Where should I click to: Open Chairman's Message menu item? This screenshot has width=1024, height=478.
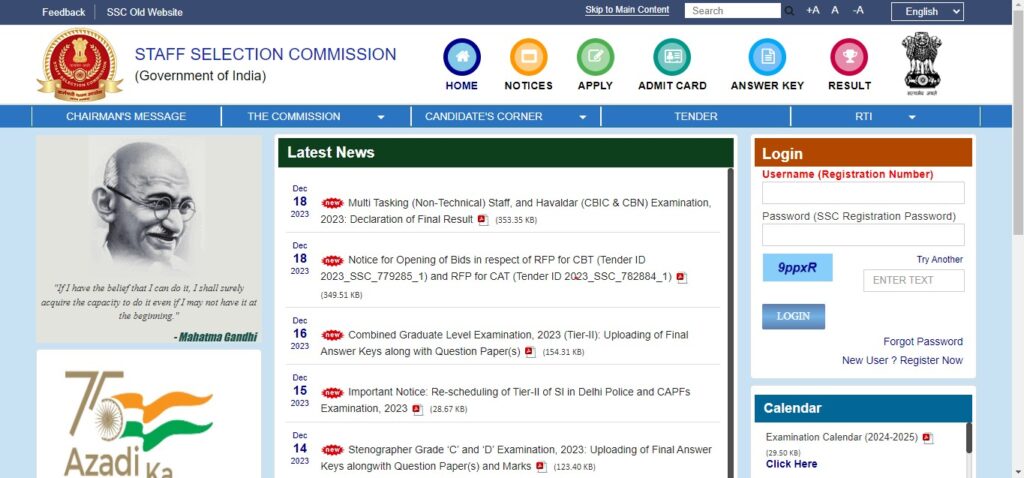[126, 116]
